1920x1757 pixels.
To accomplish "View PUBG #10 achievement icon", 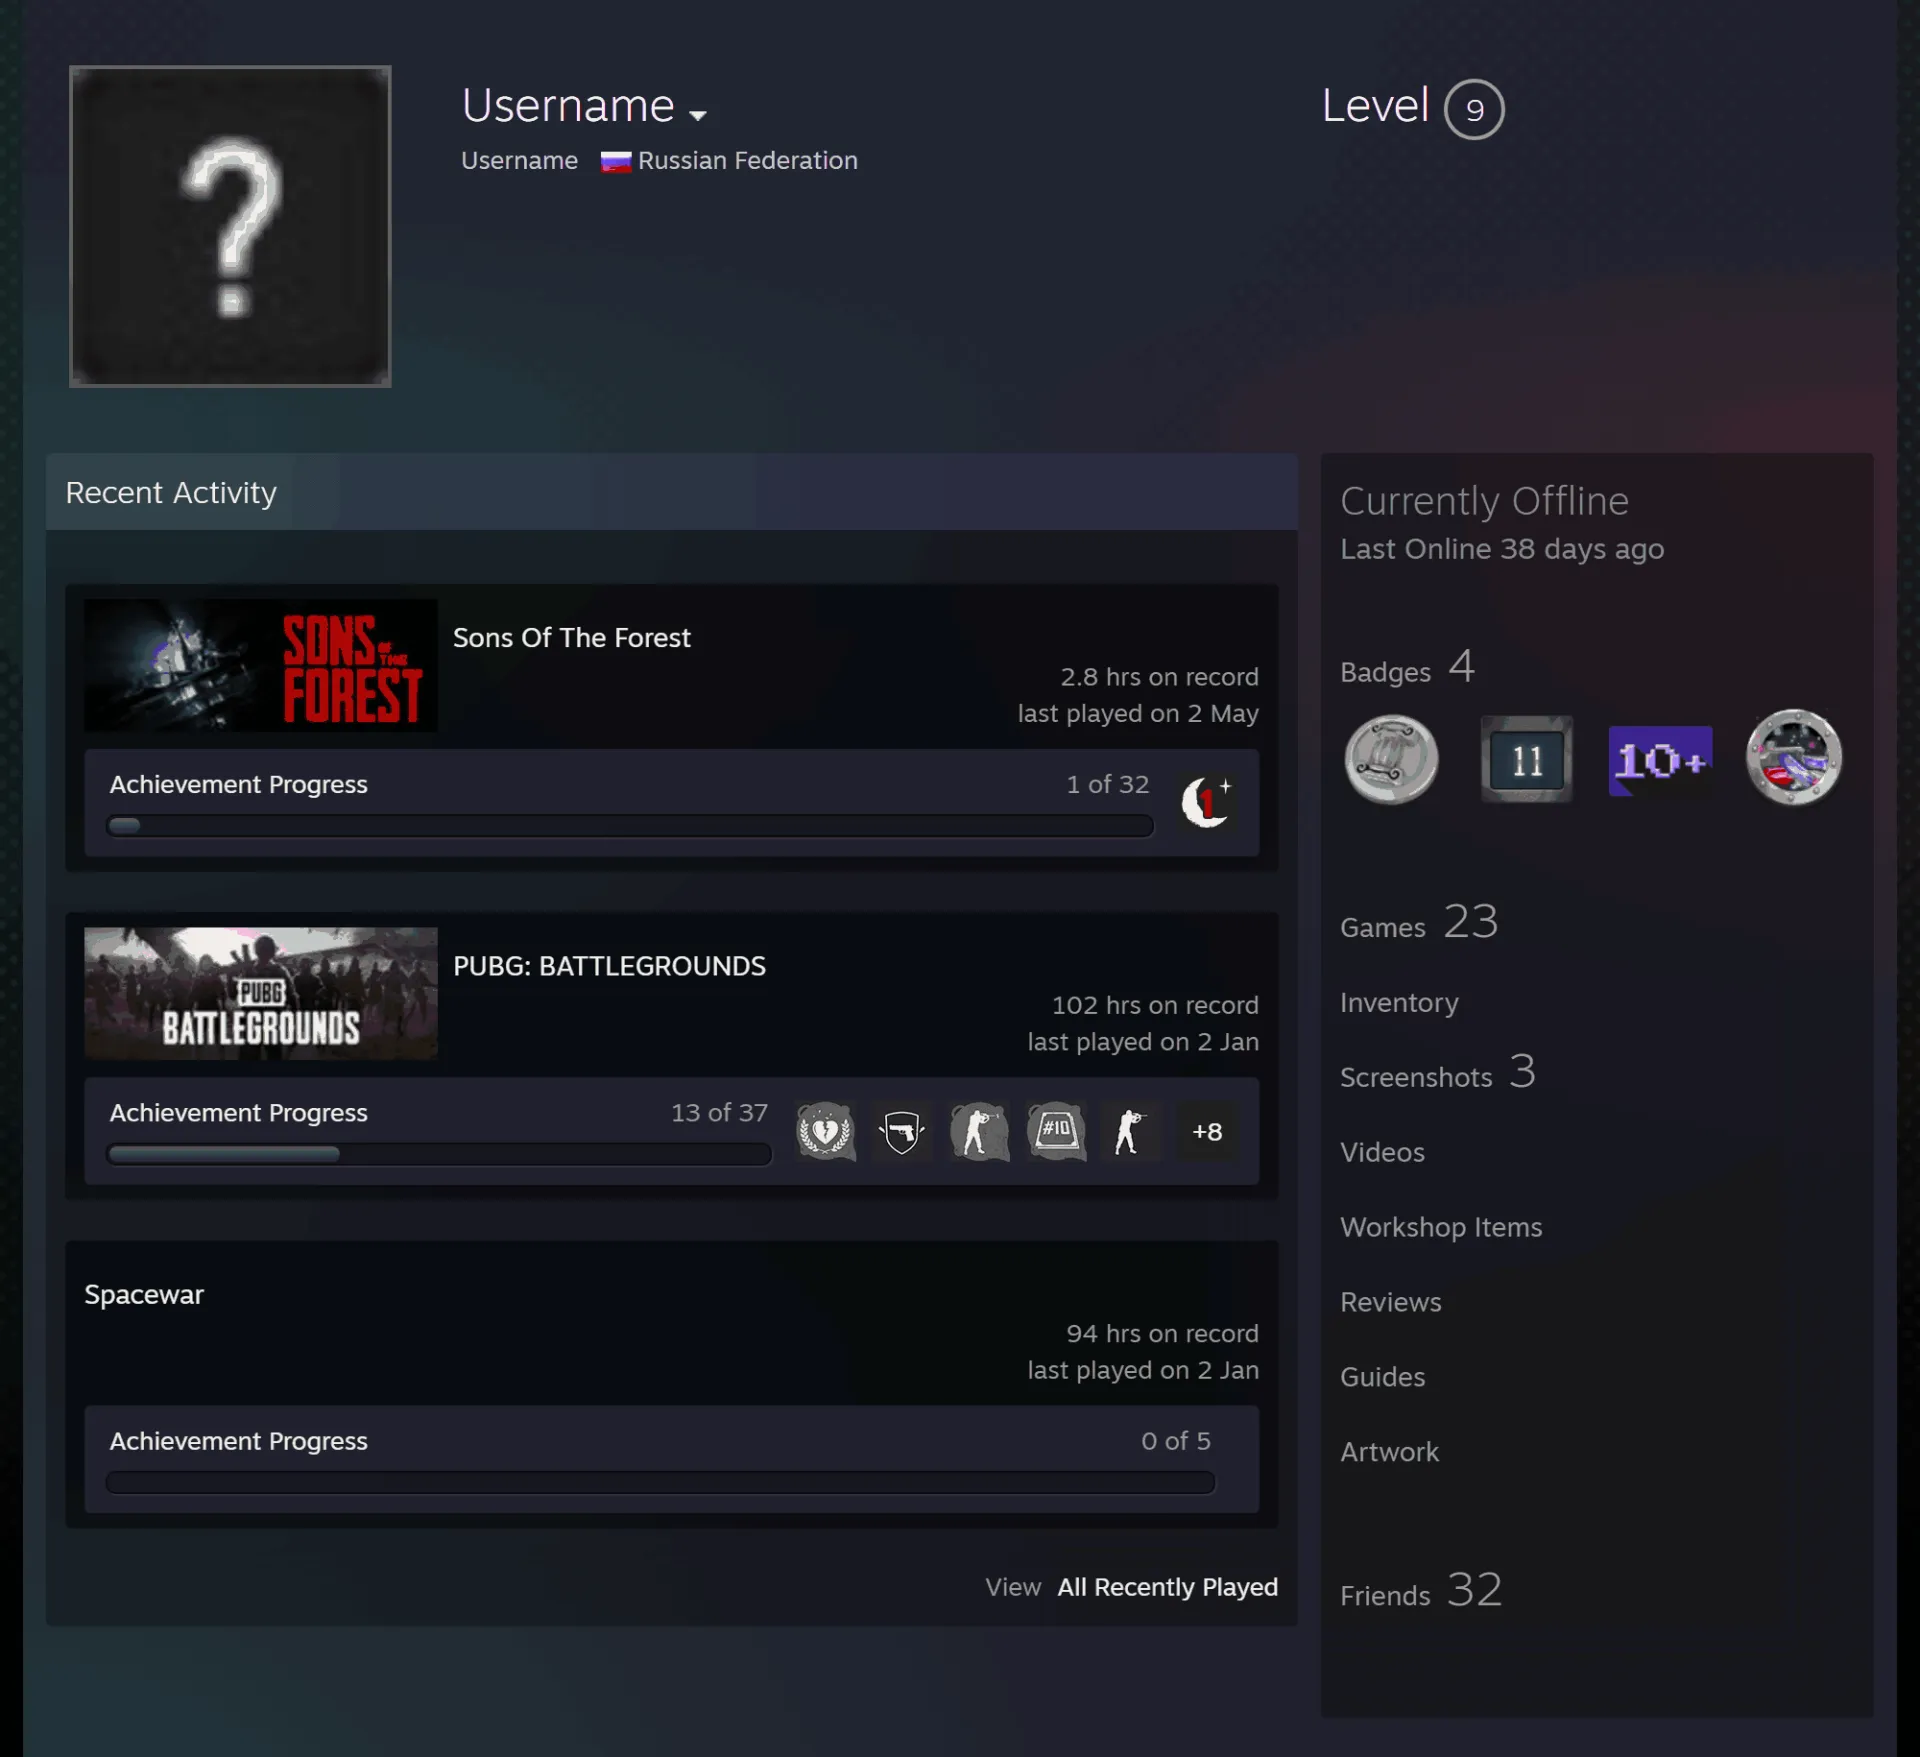I will point(1055,1131).
